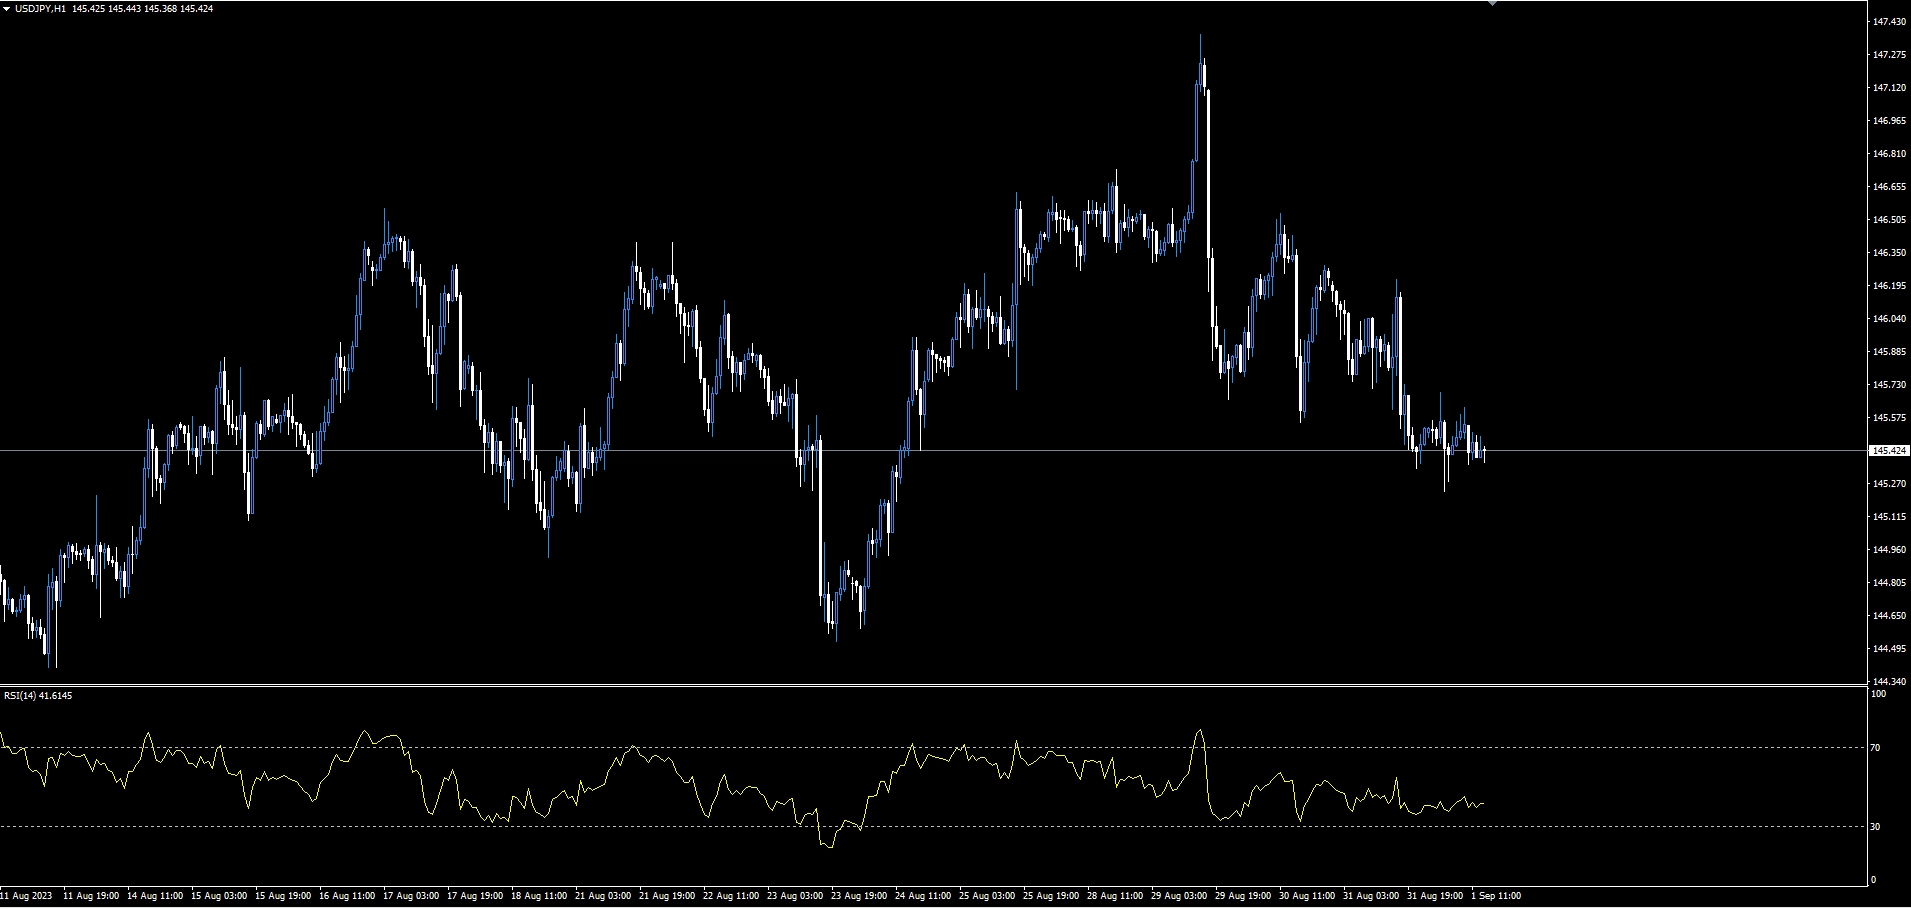
Task: Click the 25 Aug 19:00 time label
Action: pyautogui.click(x=1051, y=896)
